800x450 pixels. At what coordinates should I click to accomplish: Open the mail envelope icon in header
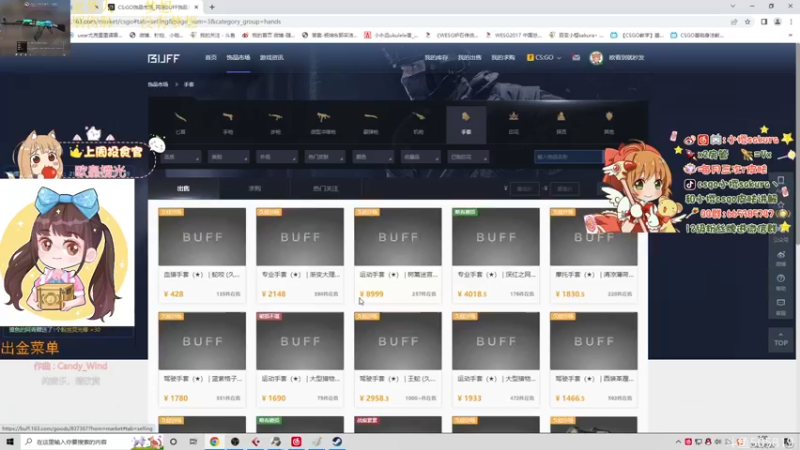click(x=576, y=58)
